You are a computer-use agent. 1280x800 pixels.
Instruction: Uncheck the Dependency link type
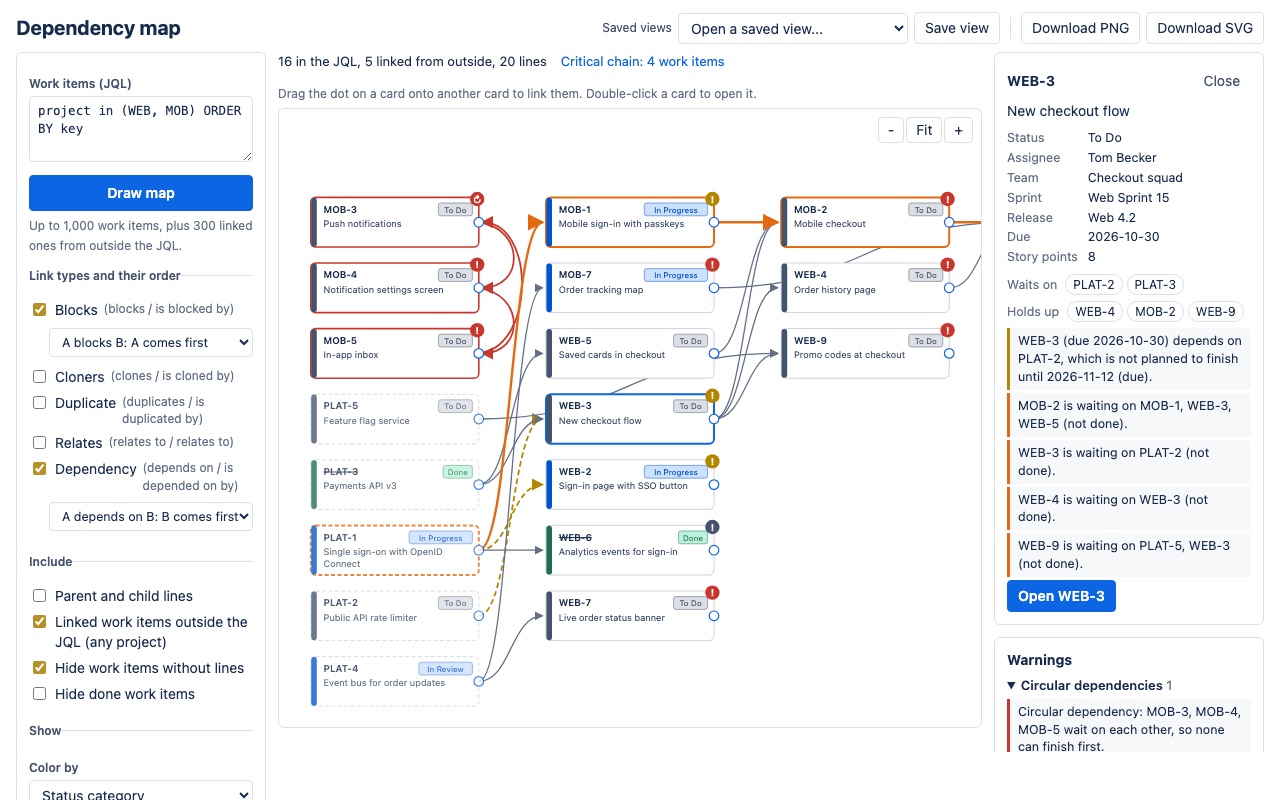point(40,469)
